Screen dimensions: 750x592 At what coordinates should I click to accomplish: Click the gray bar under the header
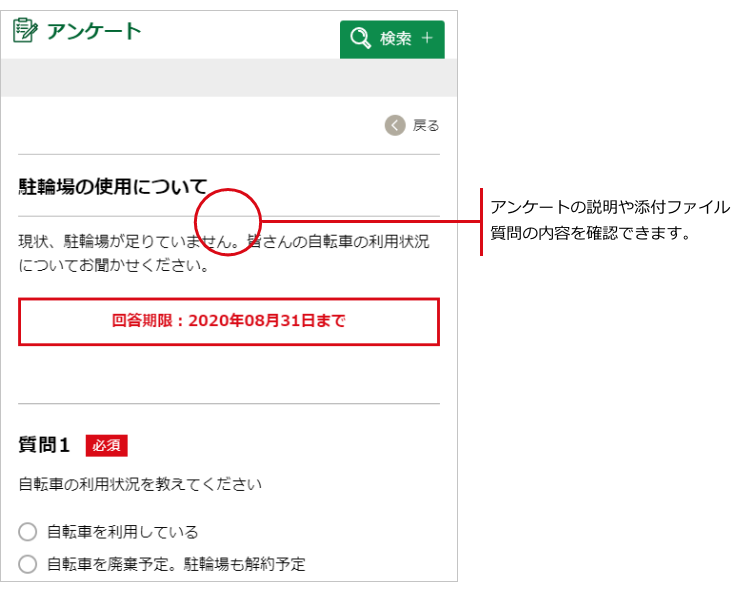(x=228, y=77)
